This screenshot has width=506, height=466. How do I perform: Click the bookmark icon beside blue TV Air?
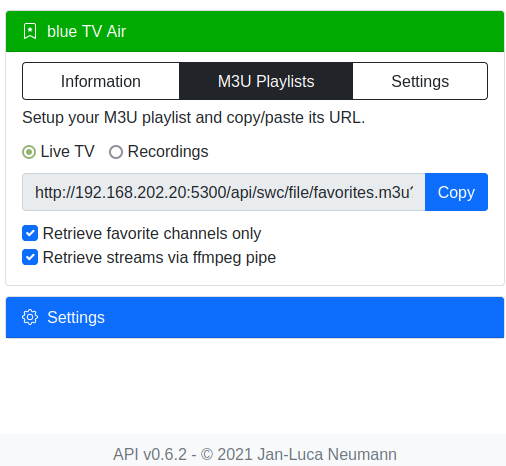30,31
